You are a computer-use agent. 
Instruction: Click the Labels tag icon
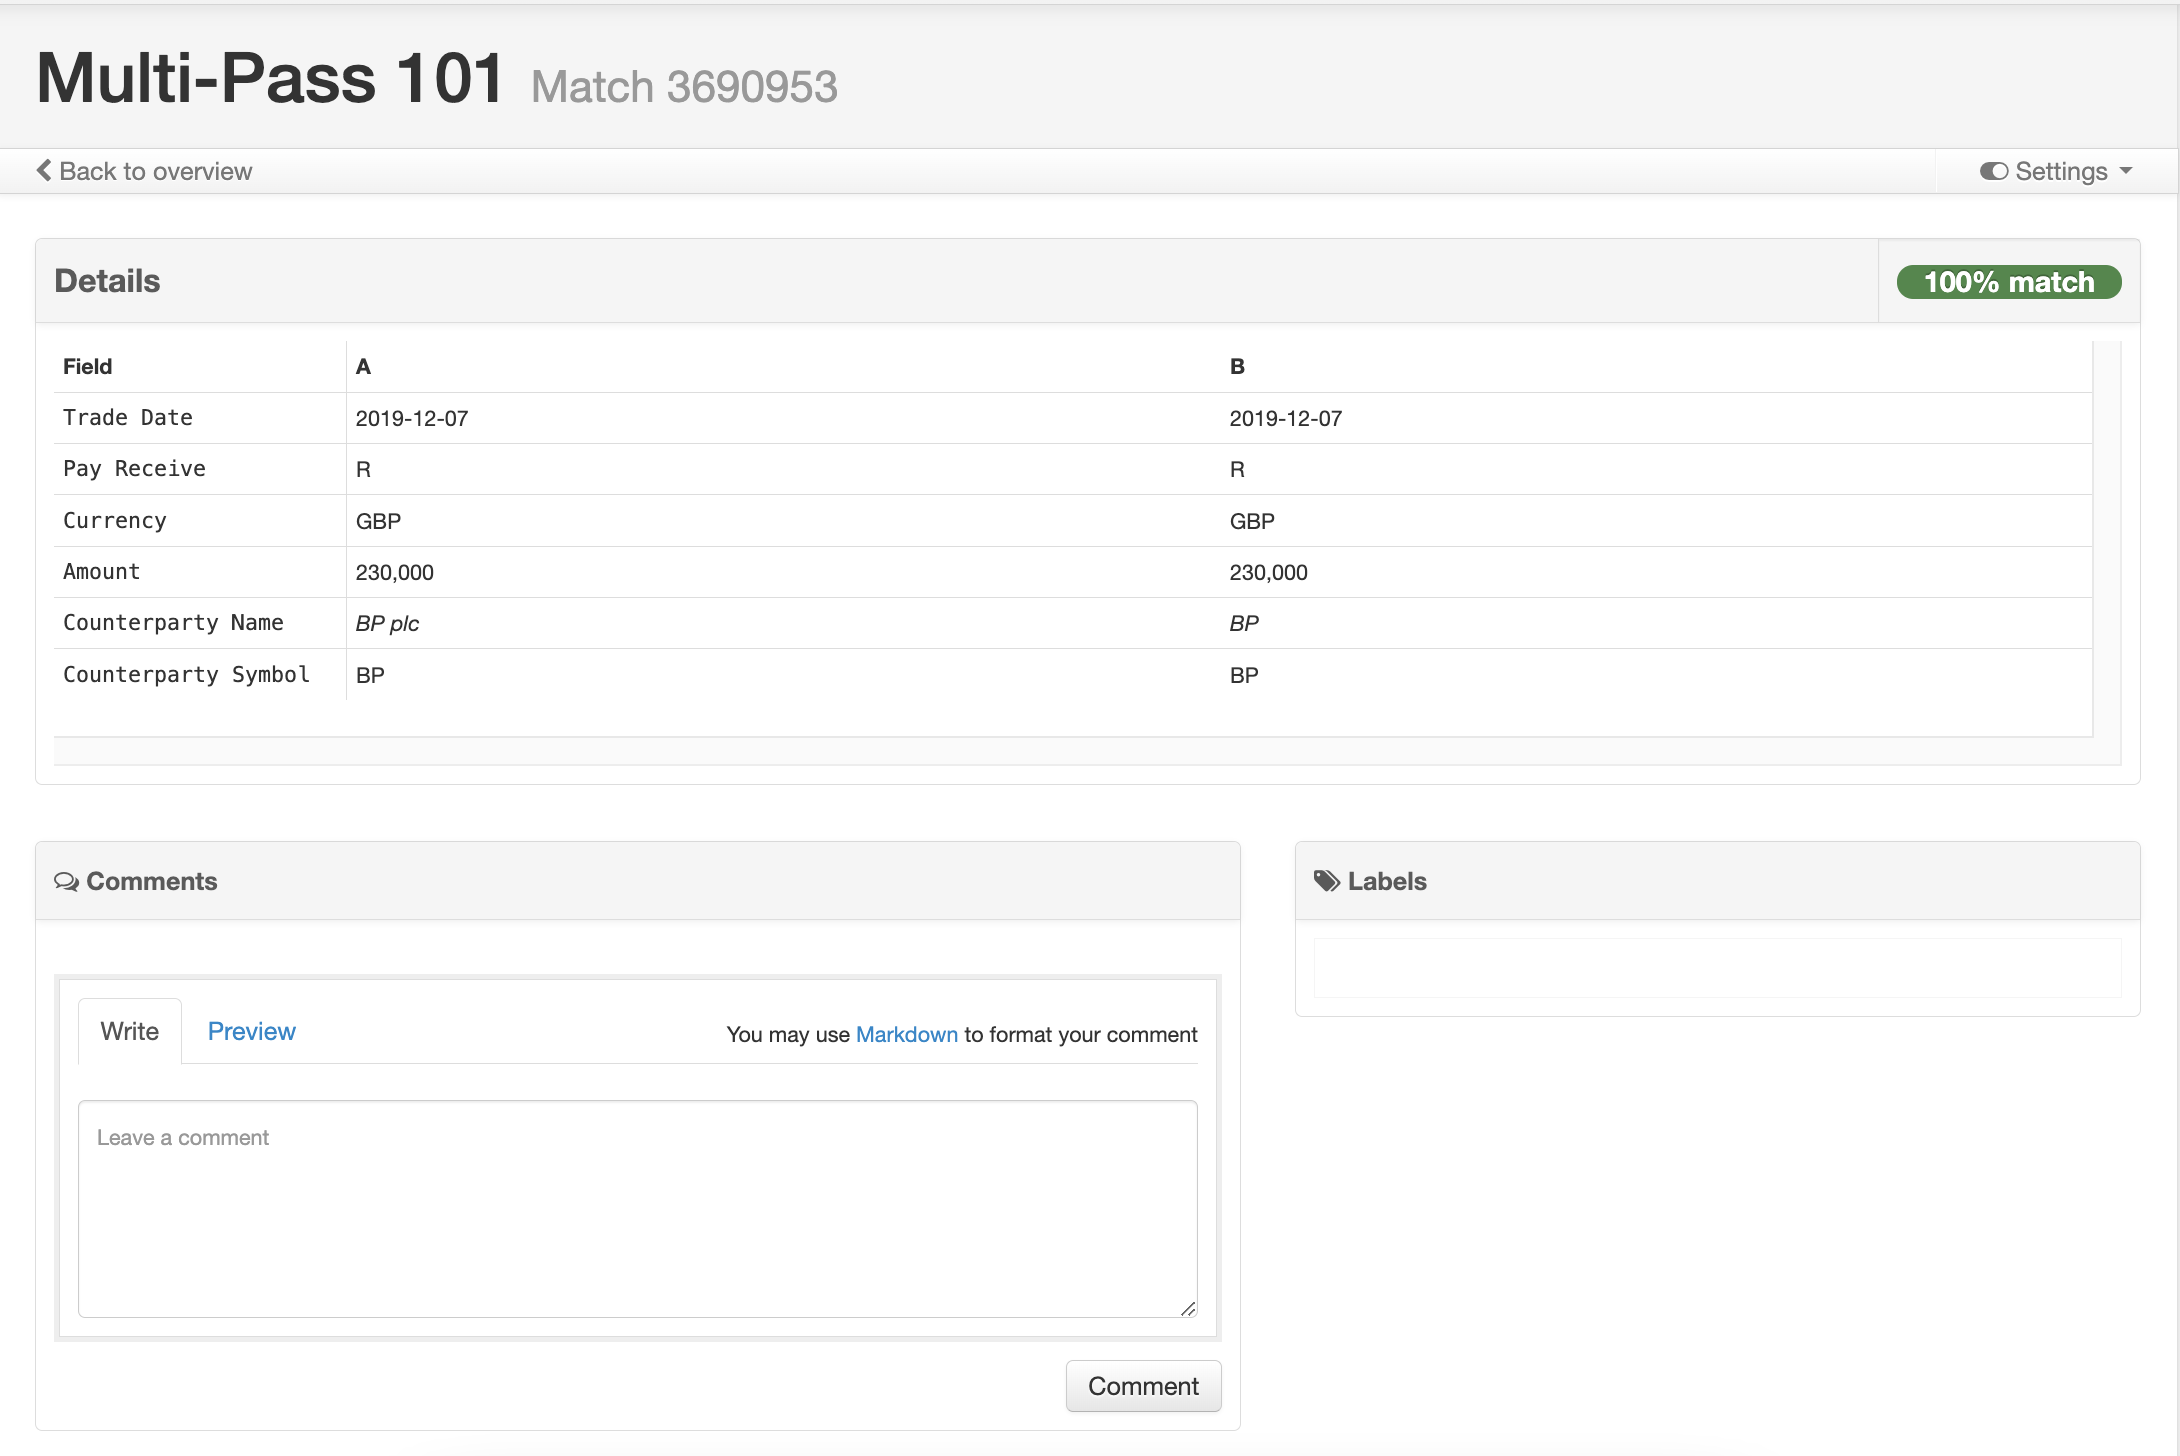click(1327, 881)
